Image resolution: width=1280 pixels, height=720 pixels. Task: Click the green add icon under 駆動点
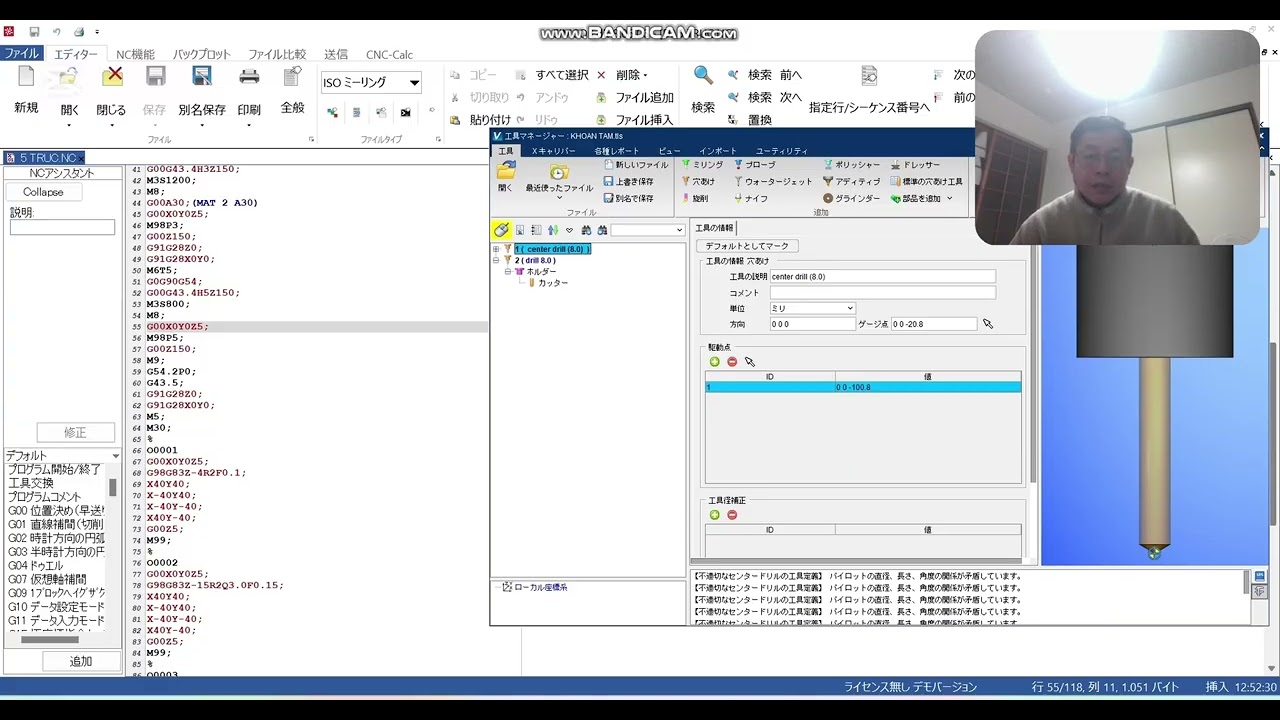coord(714,362)
